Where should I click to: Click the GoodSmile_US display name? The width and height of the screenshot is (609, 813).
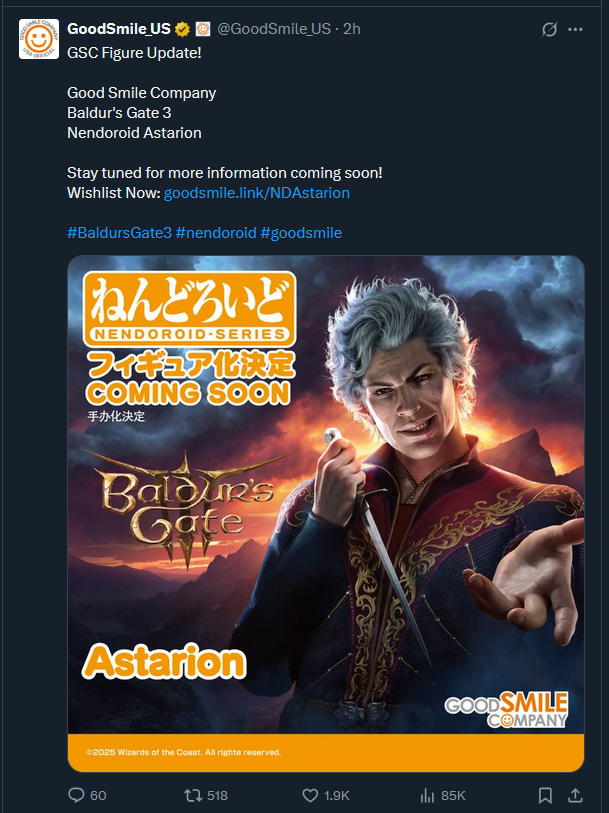(x=119, y=29)
